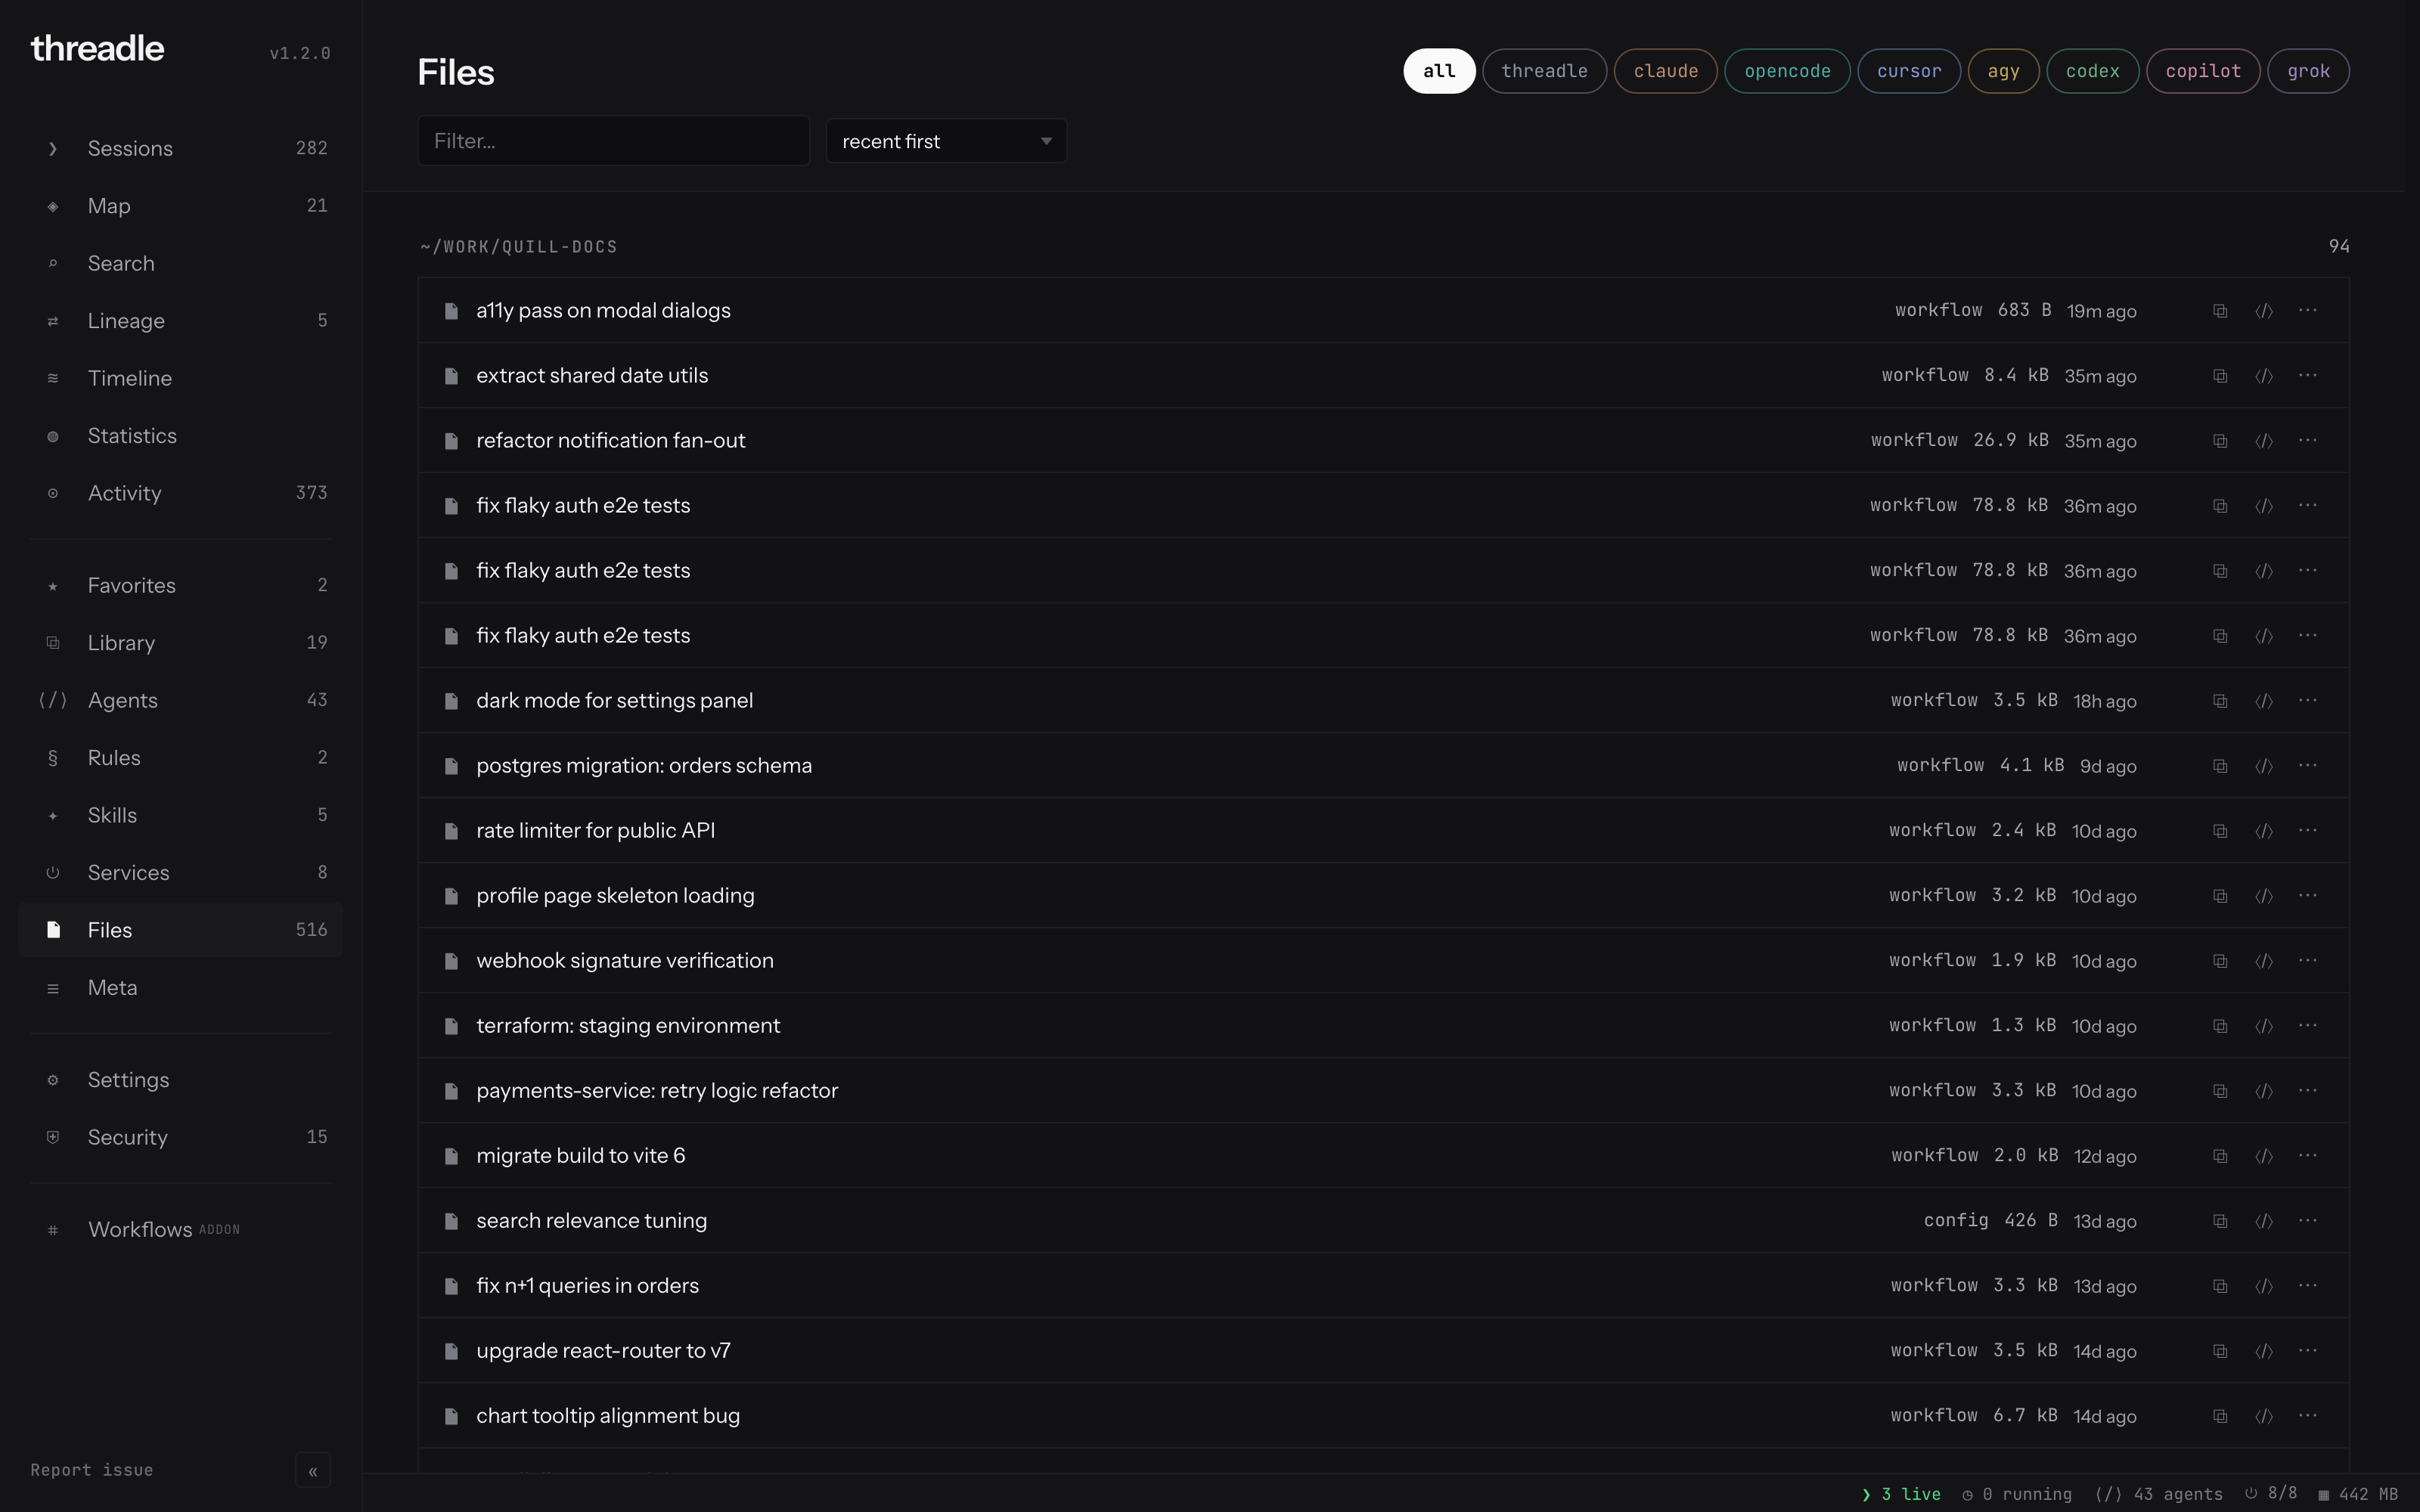Click copy icon on fix n+1 queries in orders
2420x1512 pixels.
click(2220, 1286)
